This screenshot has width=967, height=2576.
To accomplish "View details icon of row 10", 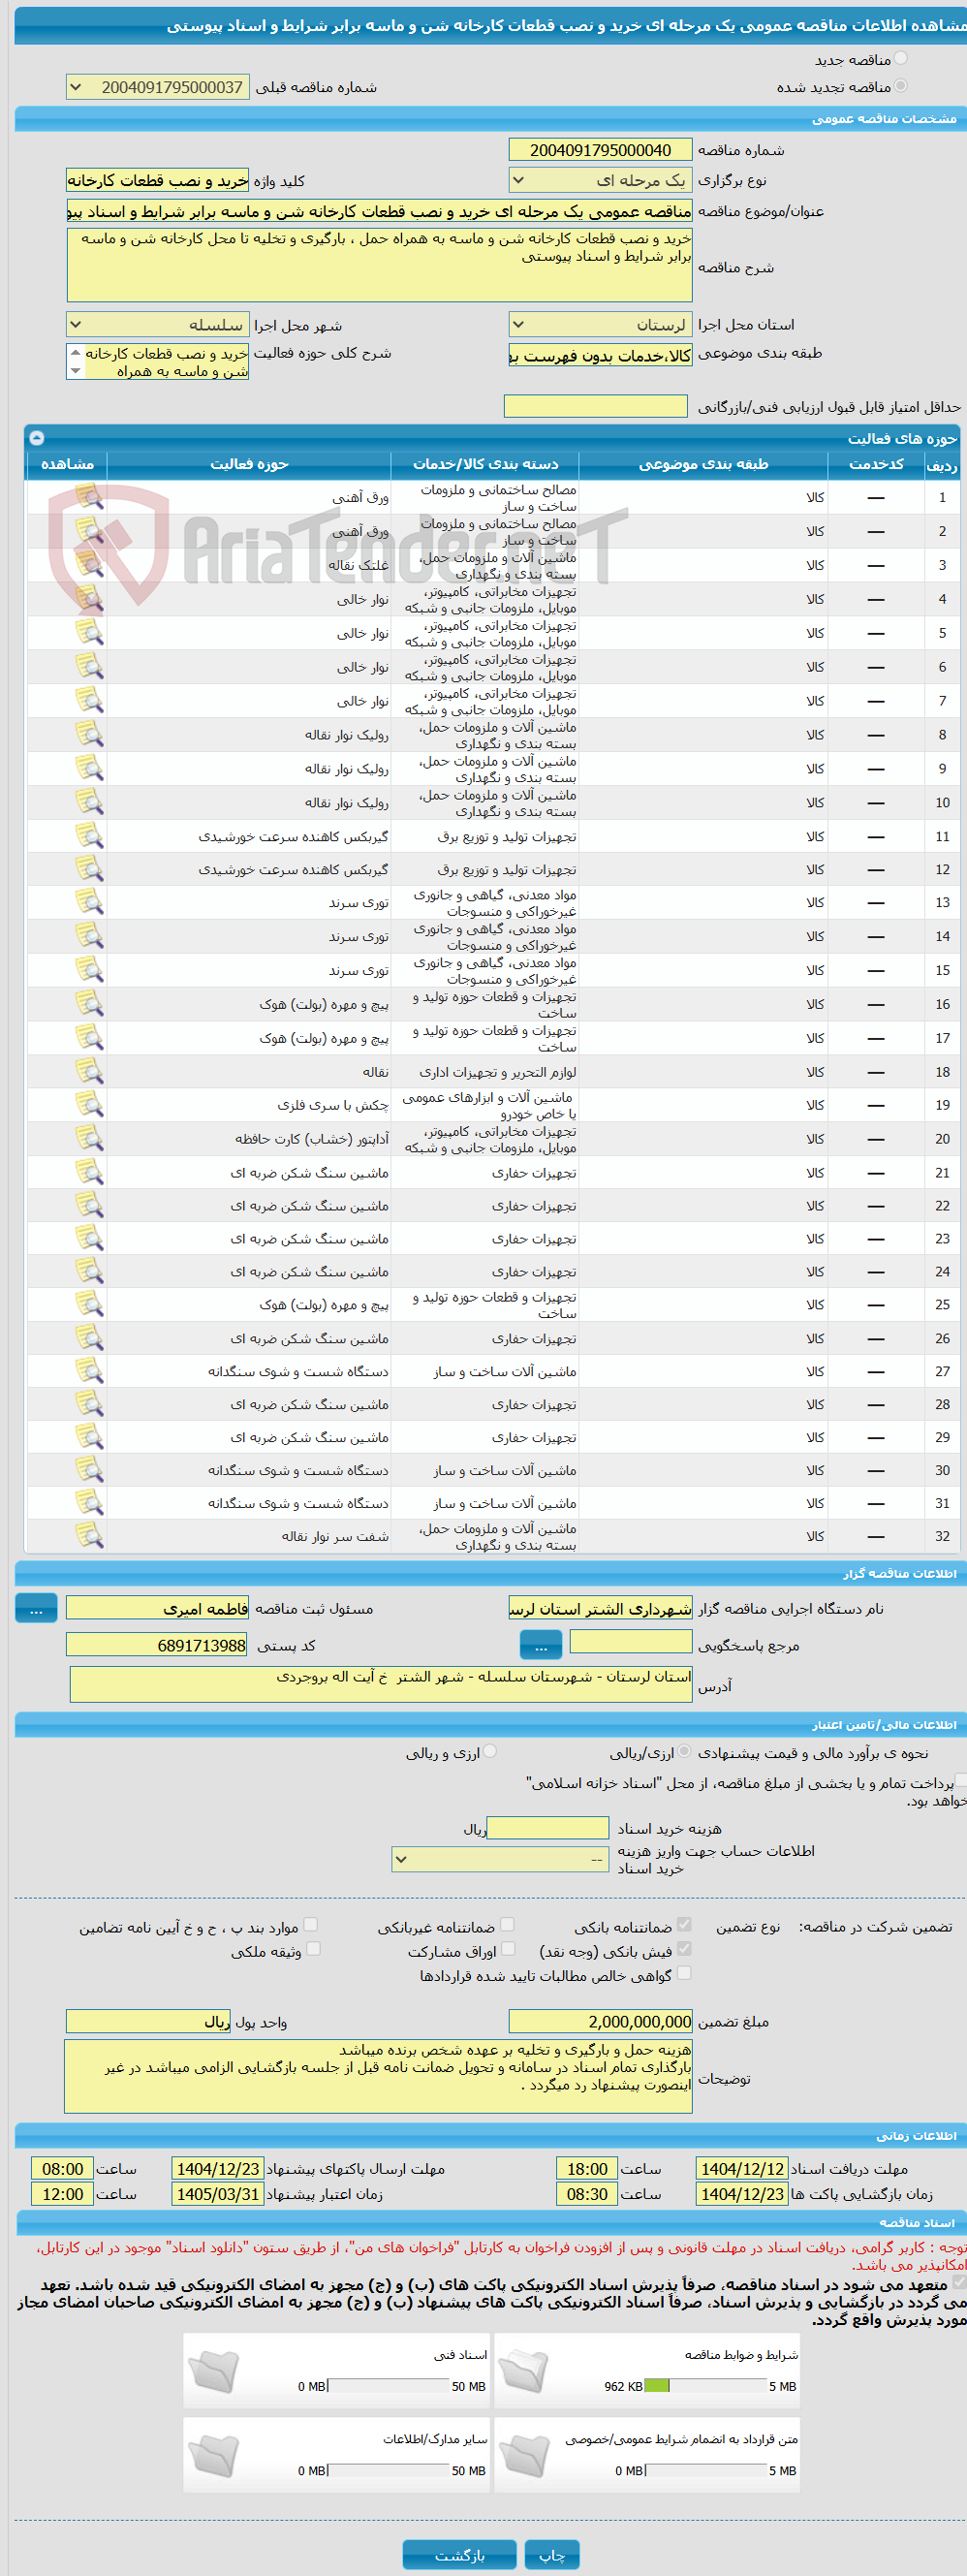I will click(89, 803).
